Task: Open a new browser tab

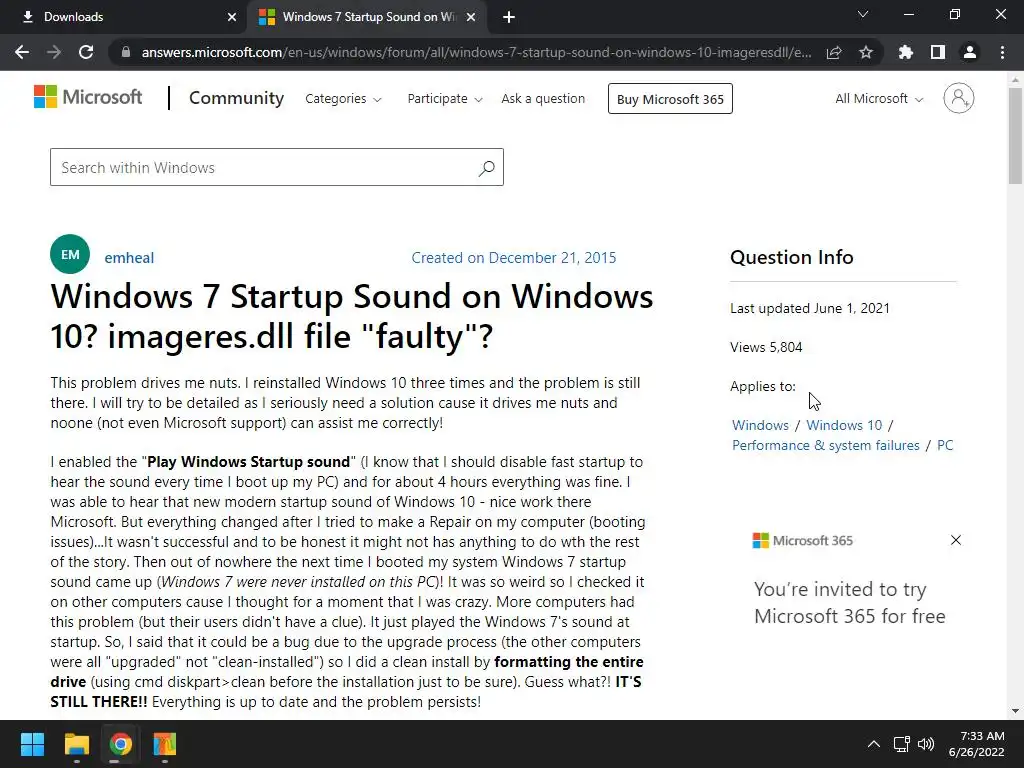Action: pos(509,17)
